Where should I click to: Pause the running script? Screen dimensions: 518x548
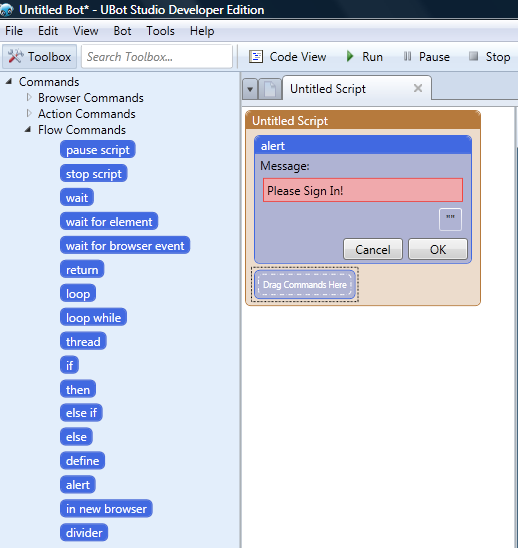click(426, 57)
